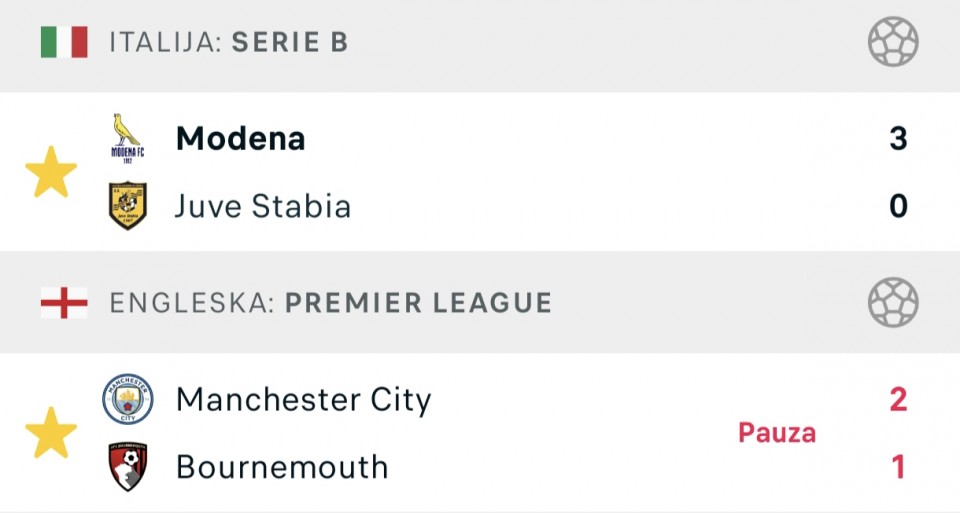Select the Juve Stabia team name
The image size is (960, 513).
pos(263,207)
